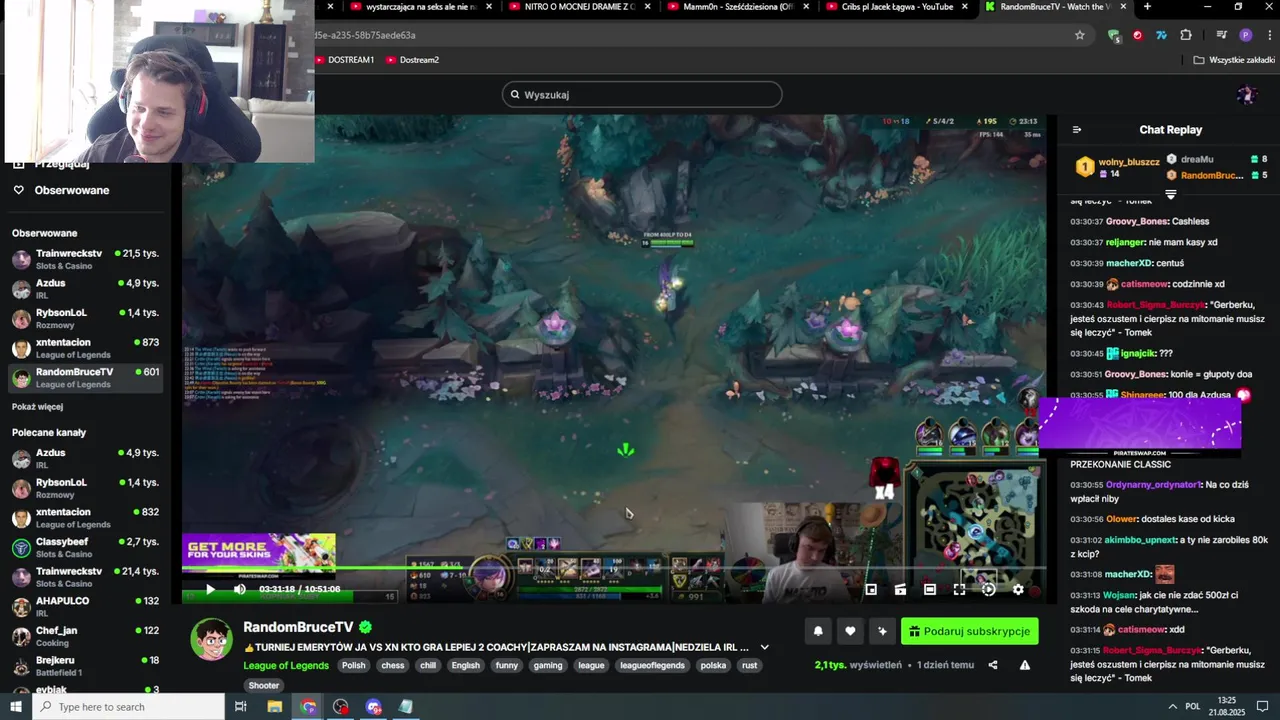Image resolution: width=1280 pixels, height=720 pixels.
Task: Open picture-in-picture mini player
Action: (871, 590)
